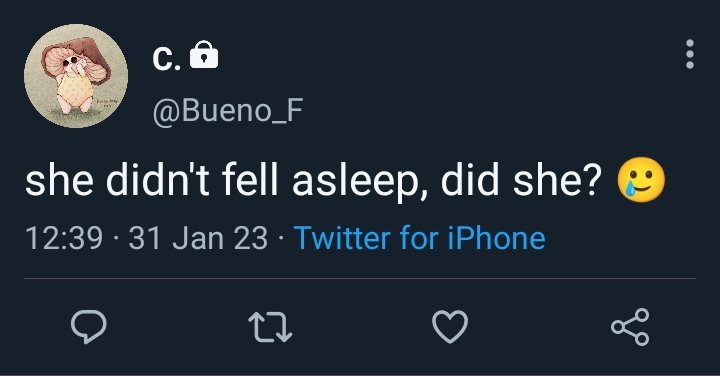Click the divider line below the timestamp
This screenshot has height=376, width=720.
point(360,278)
